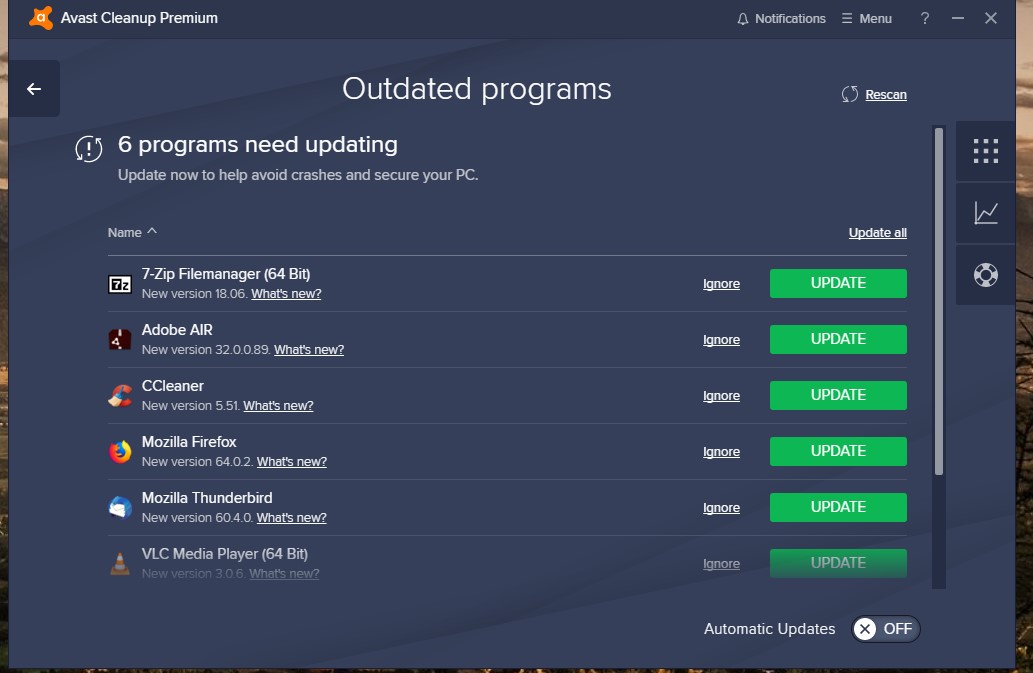
Task: Click the CCleaner program icon
Action: pyautogui.click(x=120, y=396)
